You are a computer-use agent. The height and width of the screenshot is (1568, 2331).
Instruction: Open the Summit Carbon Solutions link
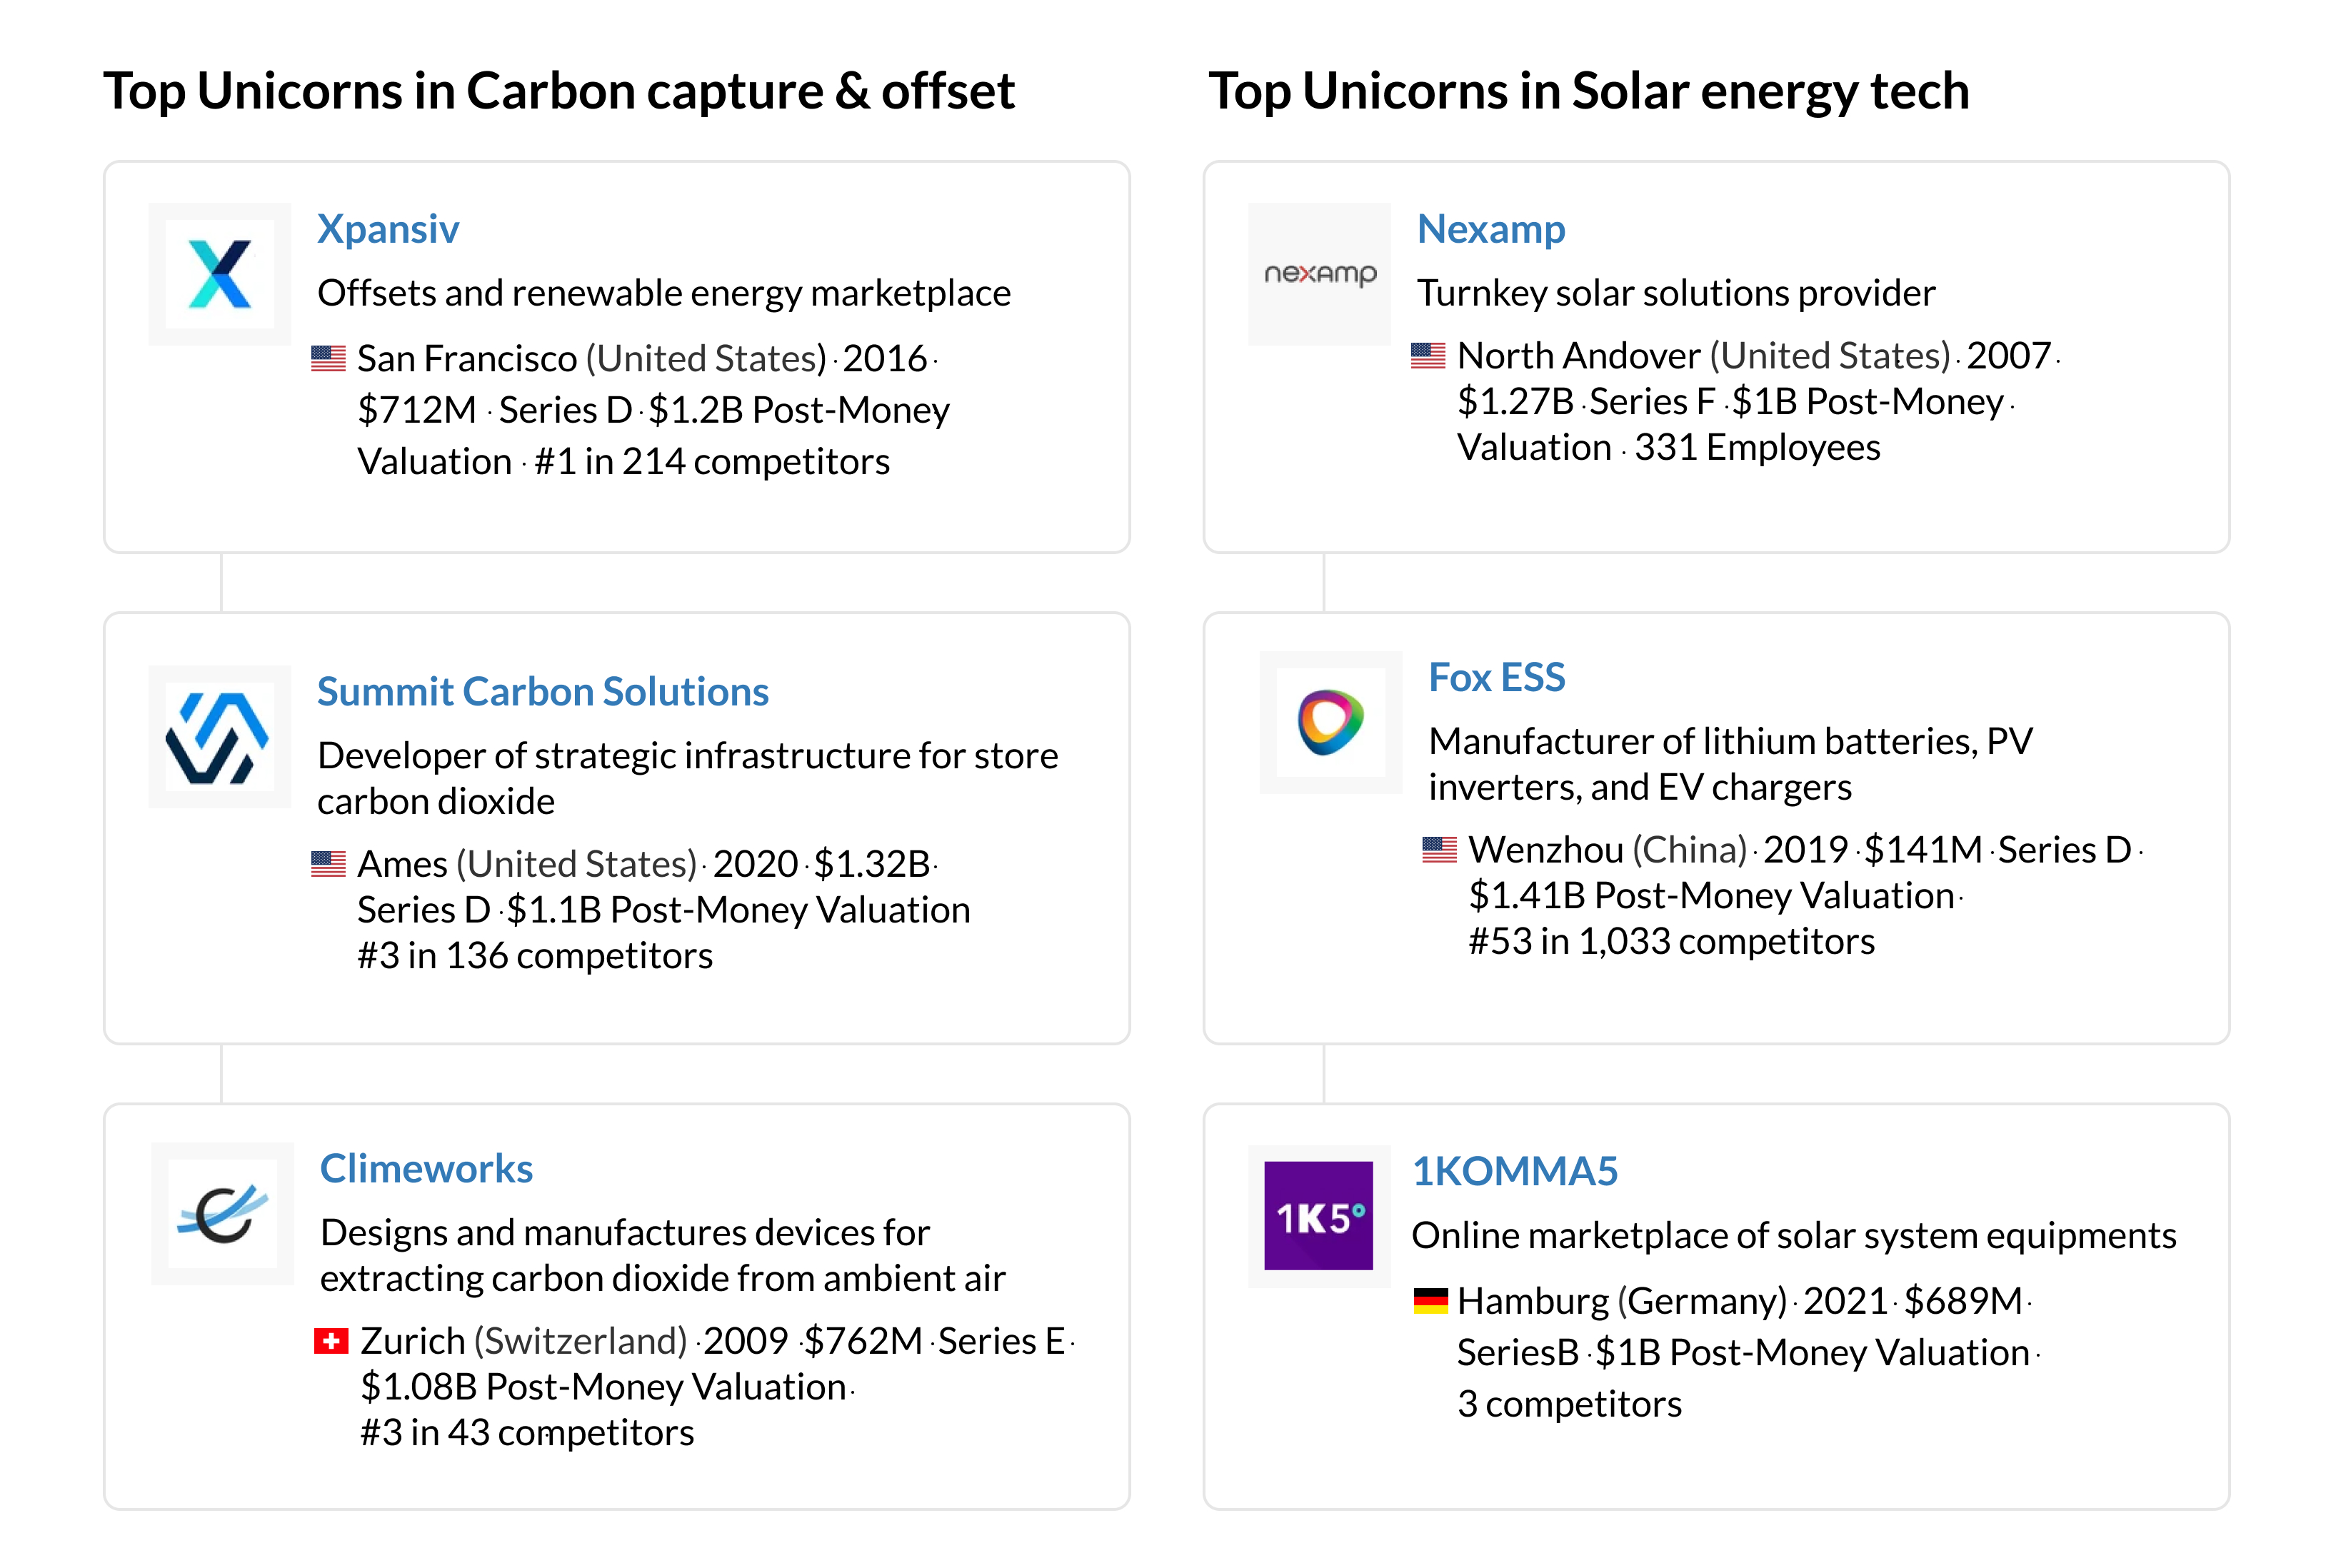[x=542, y=692]
